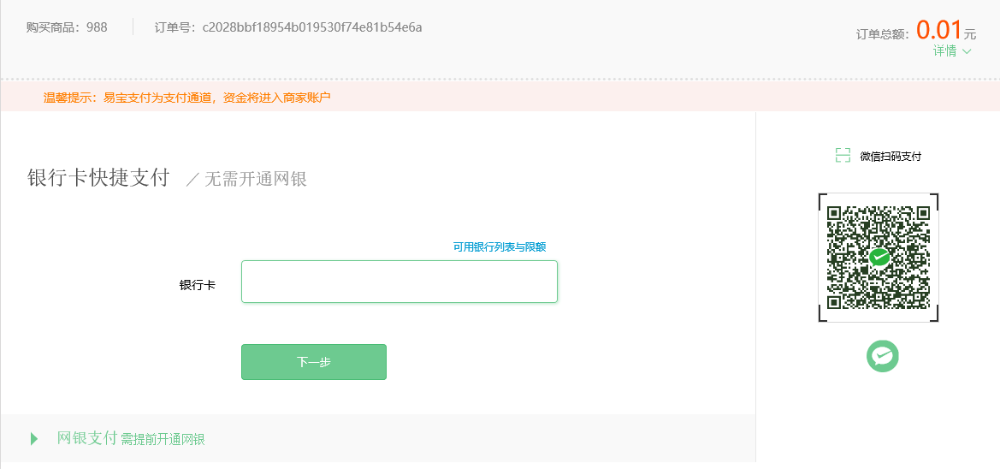The image size is (1000, 469).
Task: Click the 温馨提示 notice banner text
Action: 187,98
